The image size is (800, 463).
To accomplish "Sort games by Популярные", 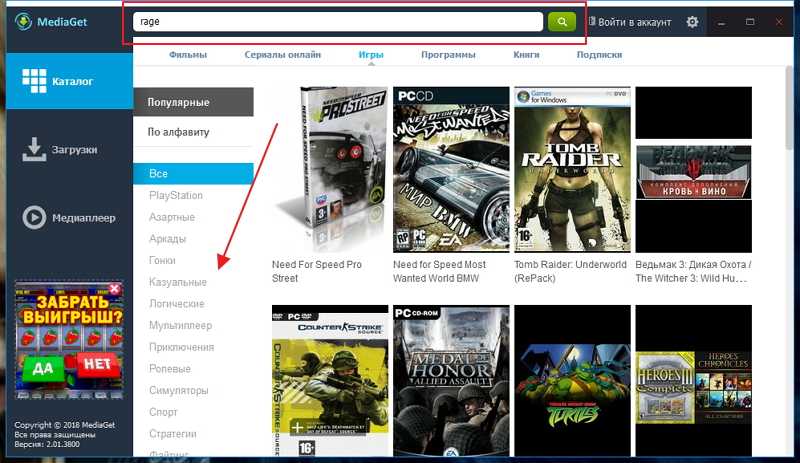I will pos(193,102).
